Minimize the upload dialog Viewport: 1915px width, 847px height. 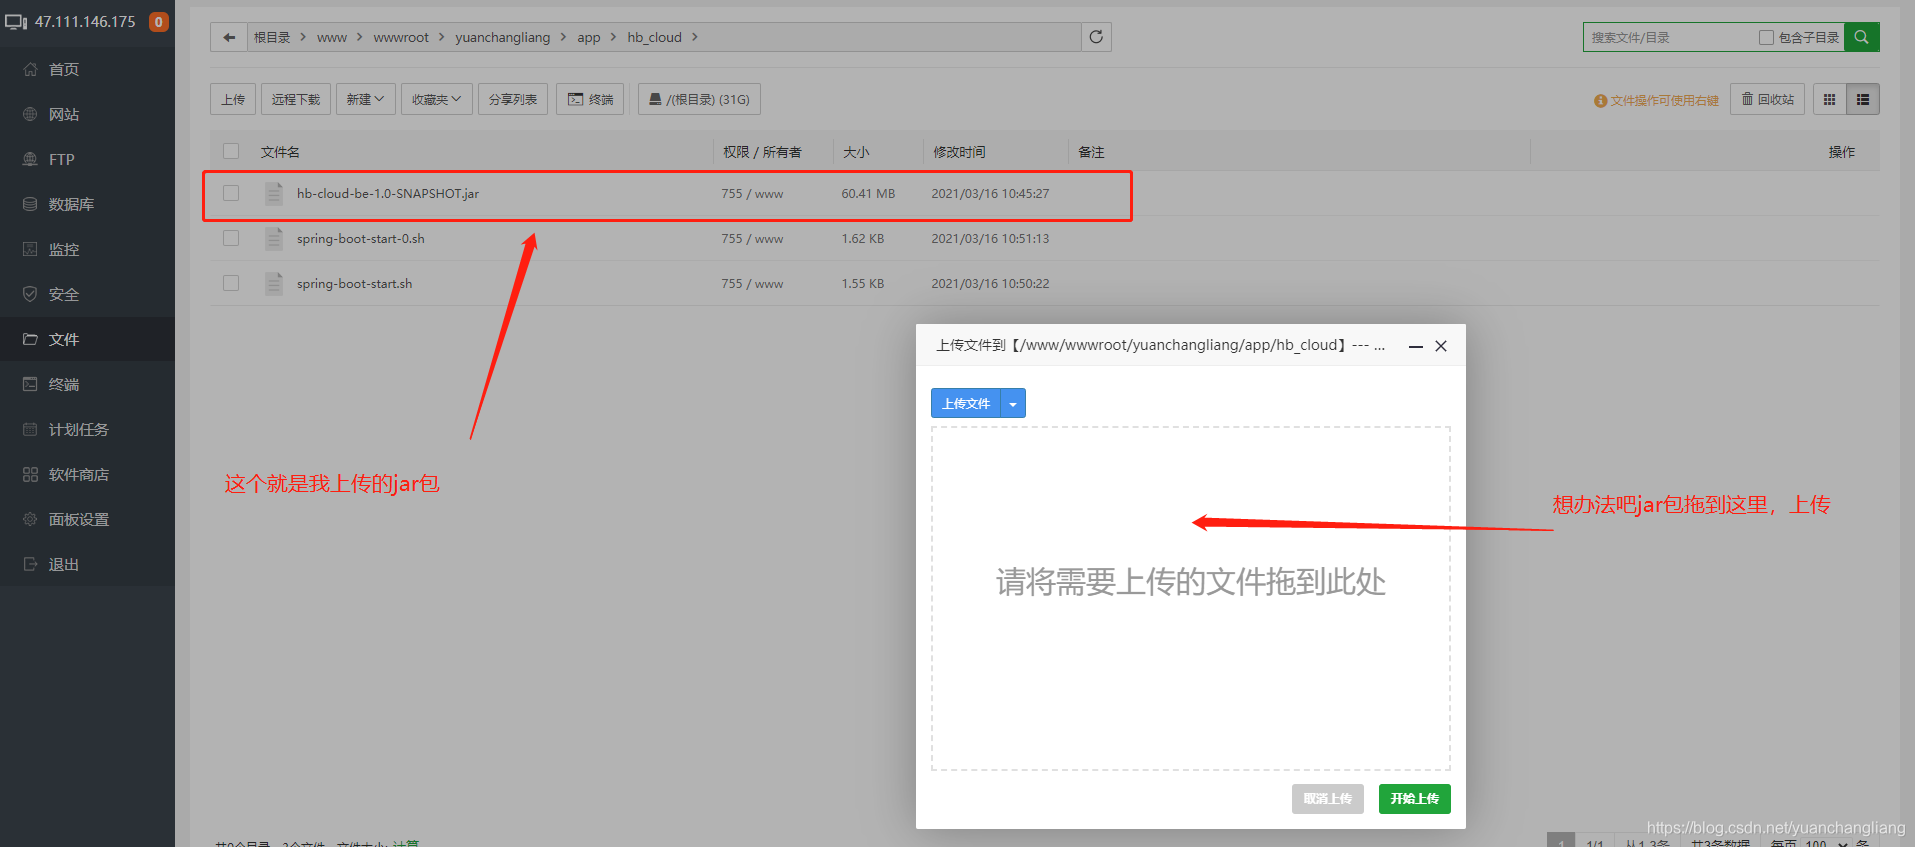coord(1416,346)
